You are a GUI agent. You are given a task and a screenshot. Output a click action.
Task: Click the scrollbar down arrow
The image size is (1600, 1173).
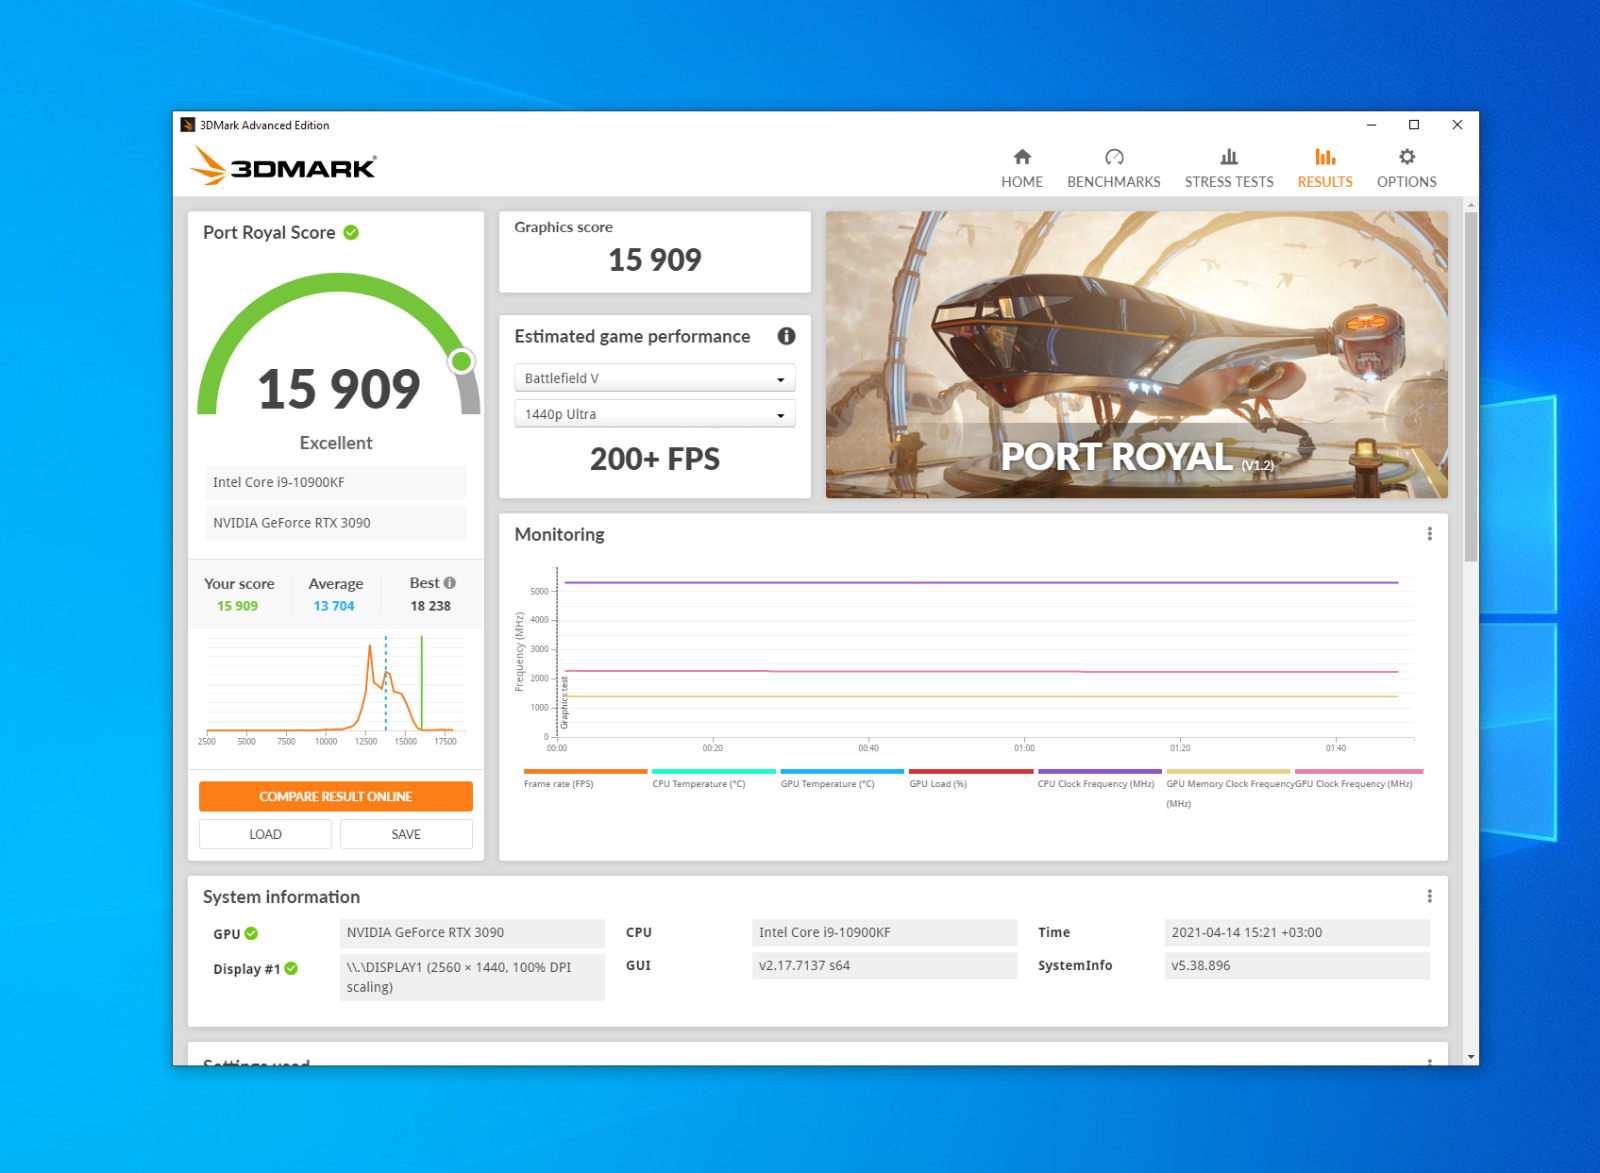click(1471, 1056)
